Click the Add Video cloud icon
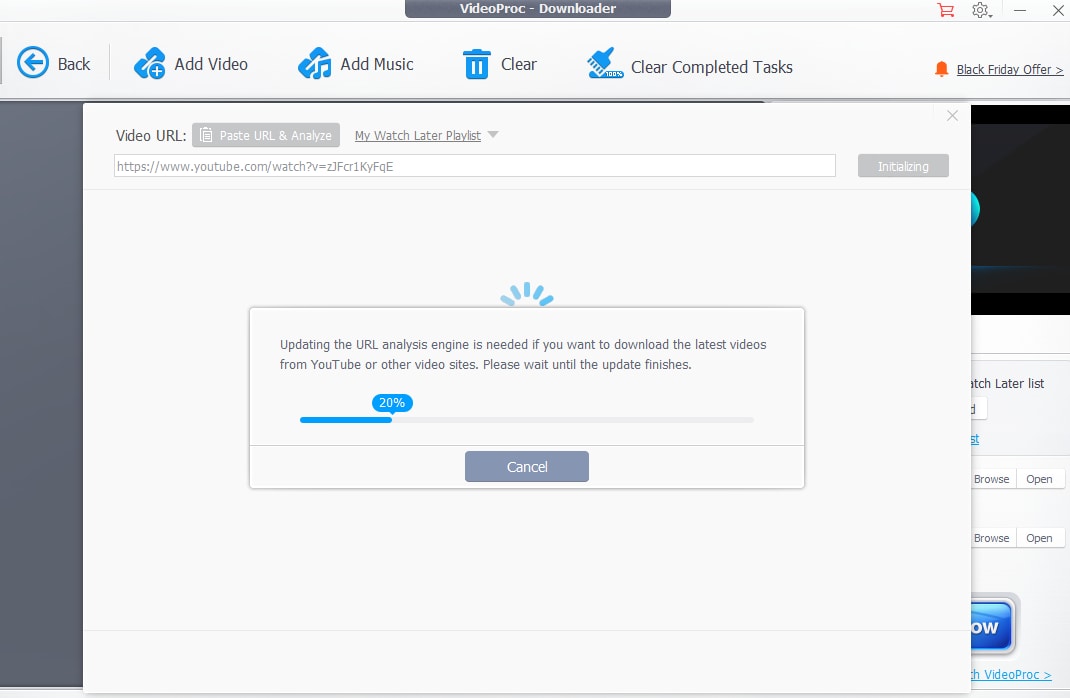Screen dimensions: 1070x698 click(x=149, y=63)
